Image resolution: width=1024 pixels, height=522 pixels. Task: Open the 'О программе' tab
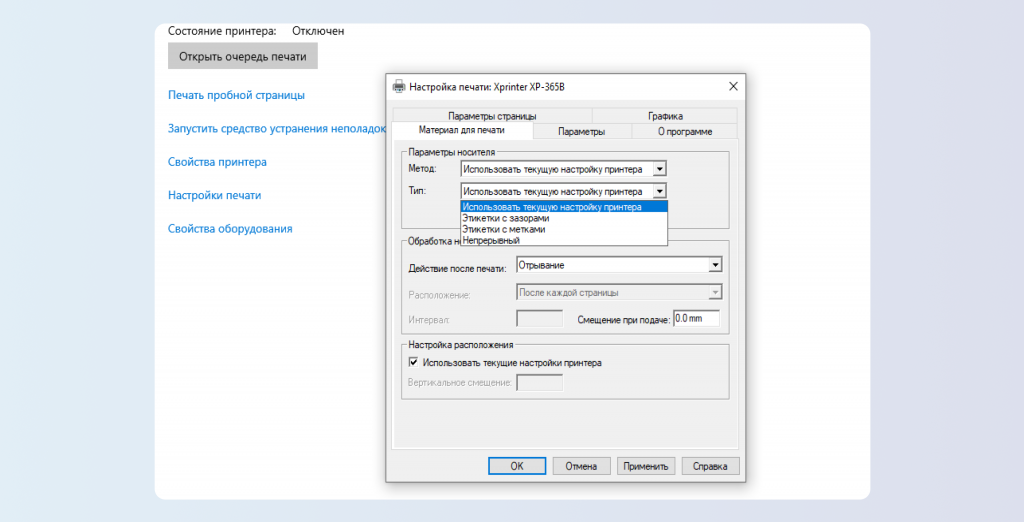pyautogui.click(x=685, y=131)
